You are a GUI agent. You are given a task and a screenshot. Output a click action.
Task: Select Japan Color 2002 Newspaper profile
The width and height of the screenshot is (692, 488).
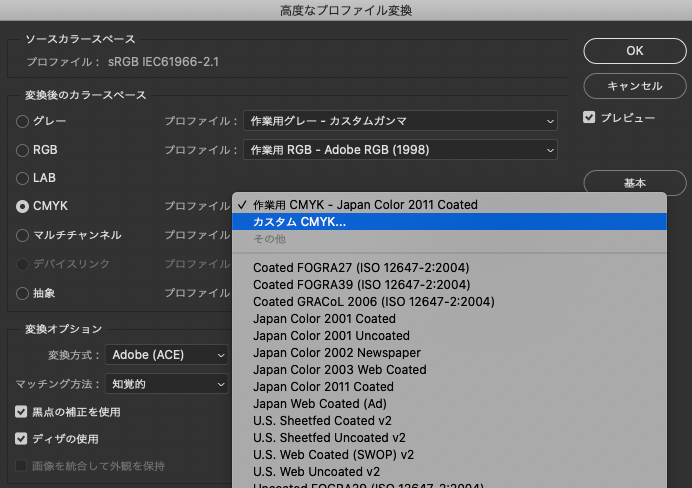click(x=449, y=353)
